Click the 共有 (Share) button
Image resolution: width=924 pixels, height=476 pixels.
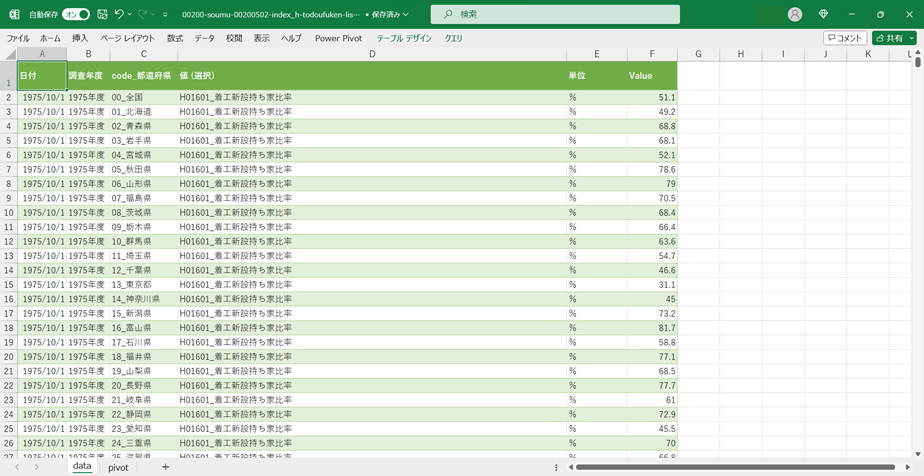tap(894, 38)
